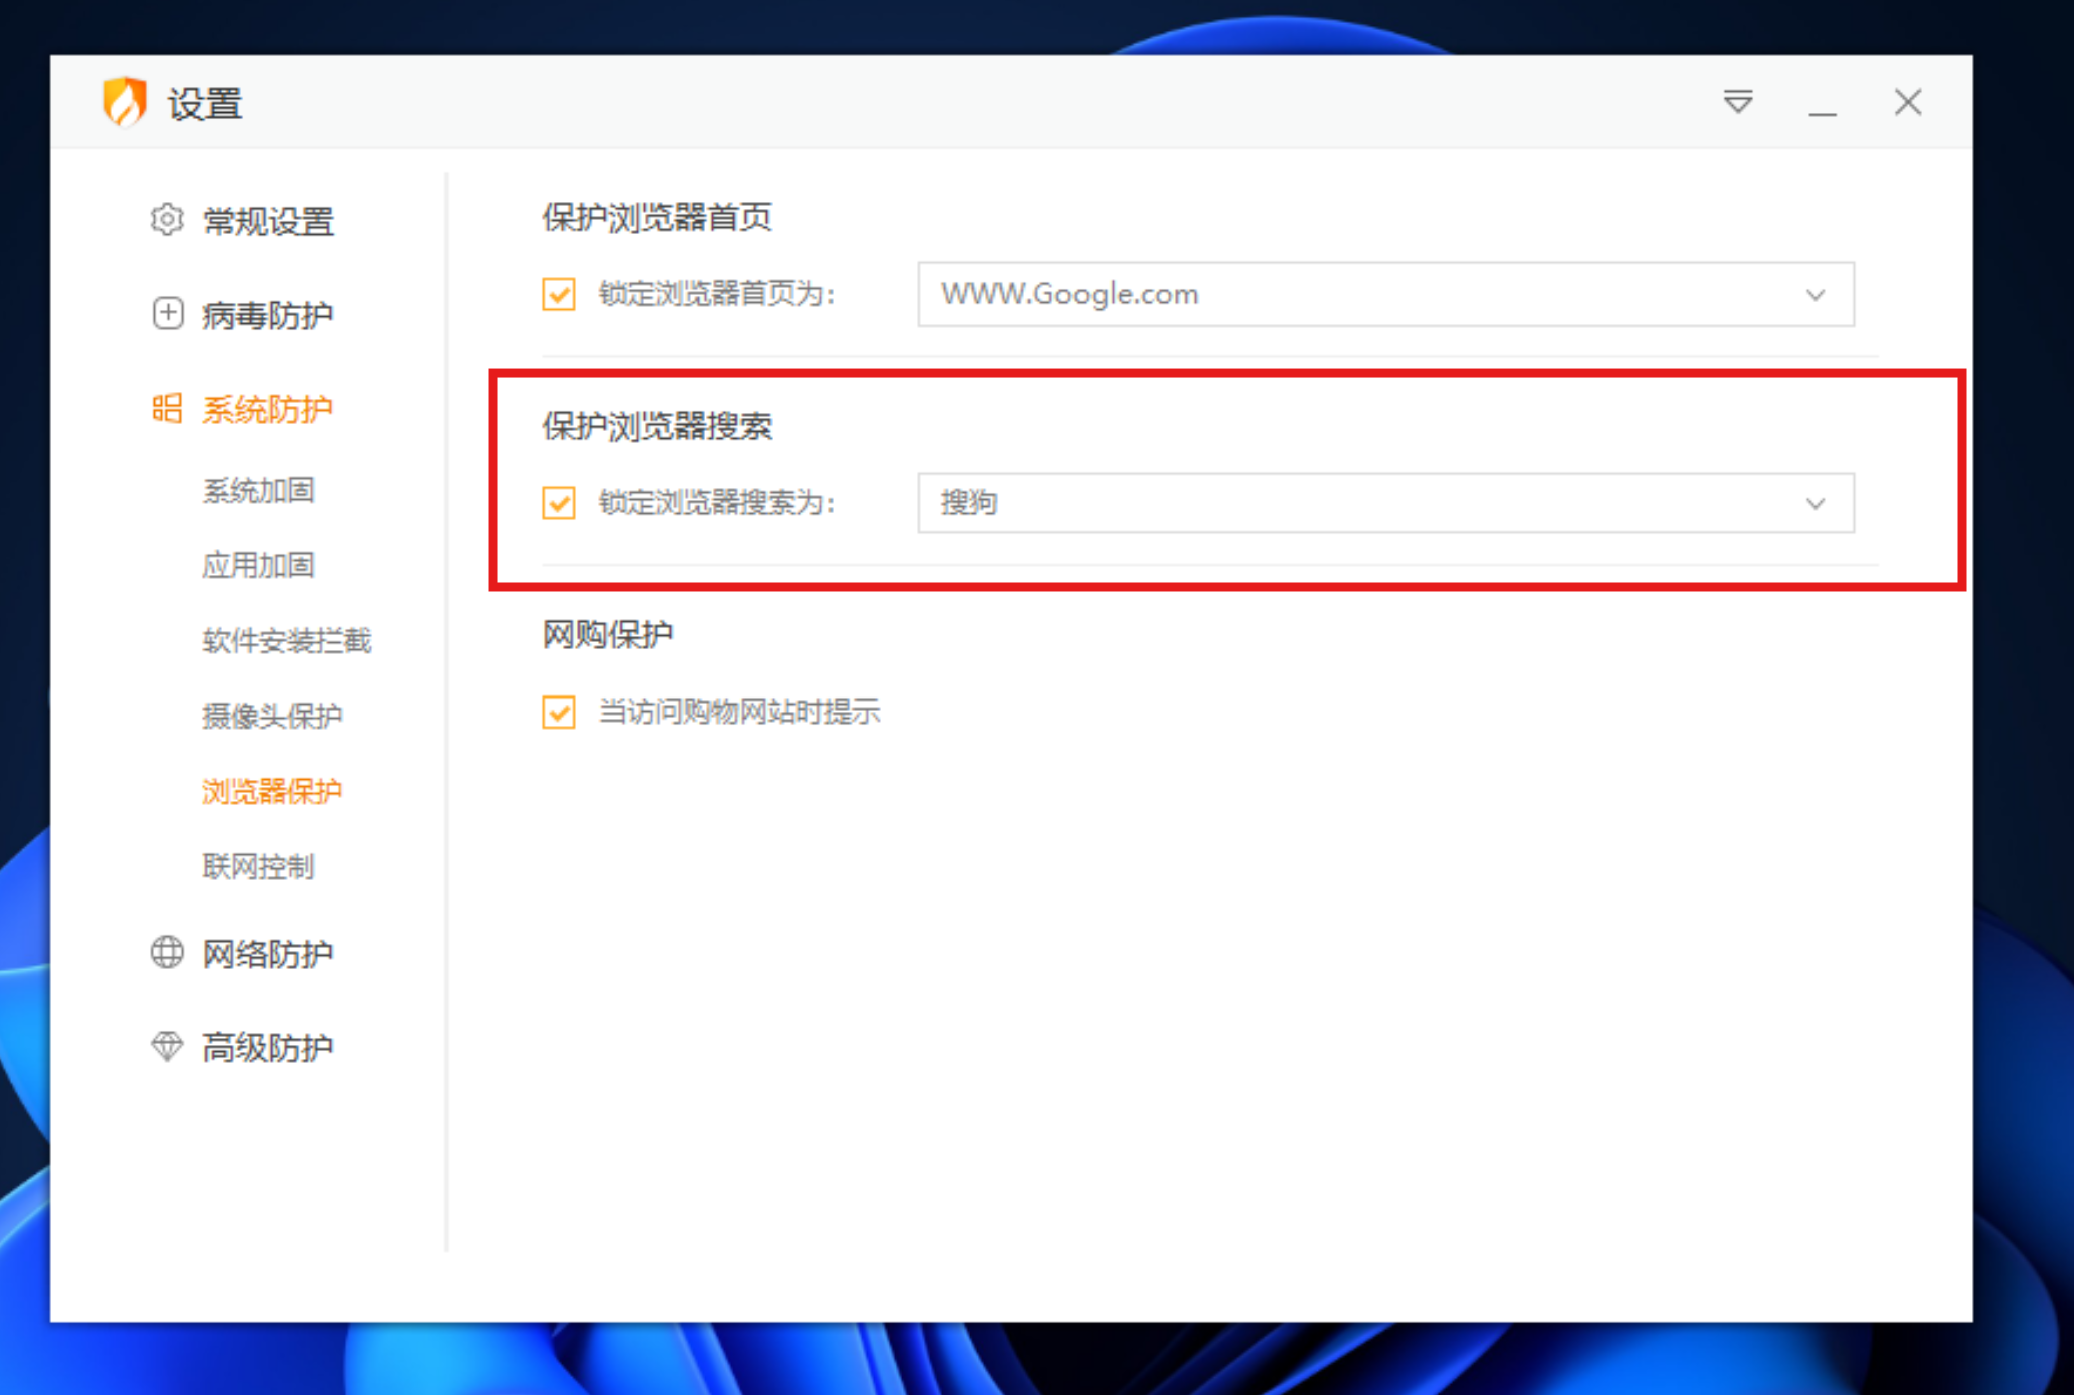The width and height of the screenshot is (2074, 1395).
Task: Click the Huorong shield logo icon
Action: (x=124, y=101)
